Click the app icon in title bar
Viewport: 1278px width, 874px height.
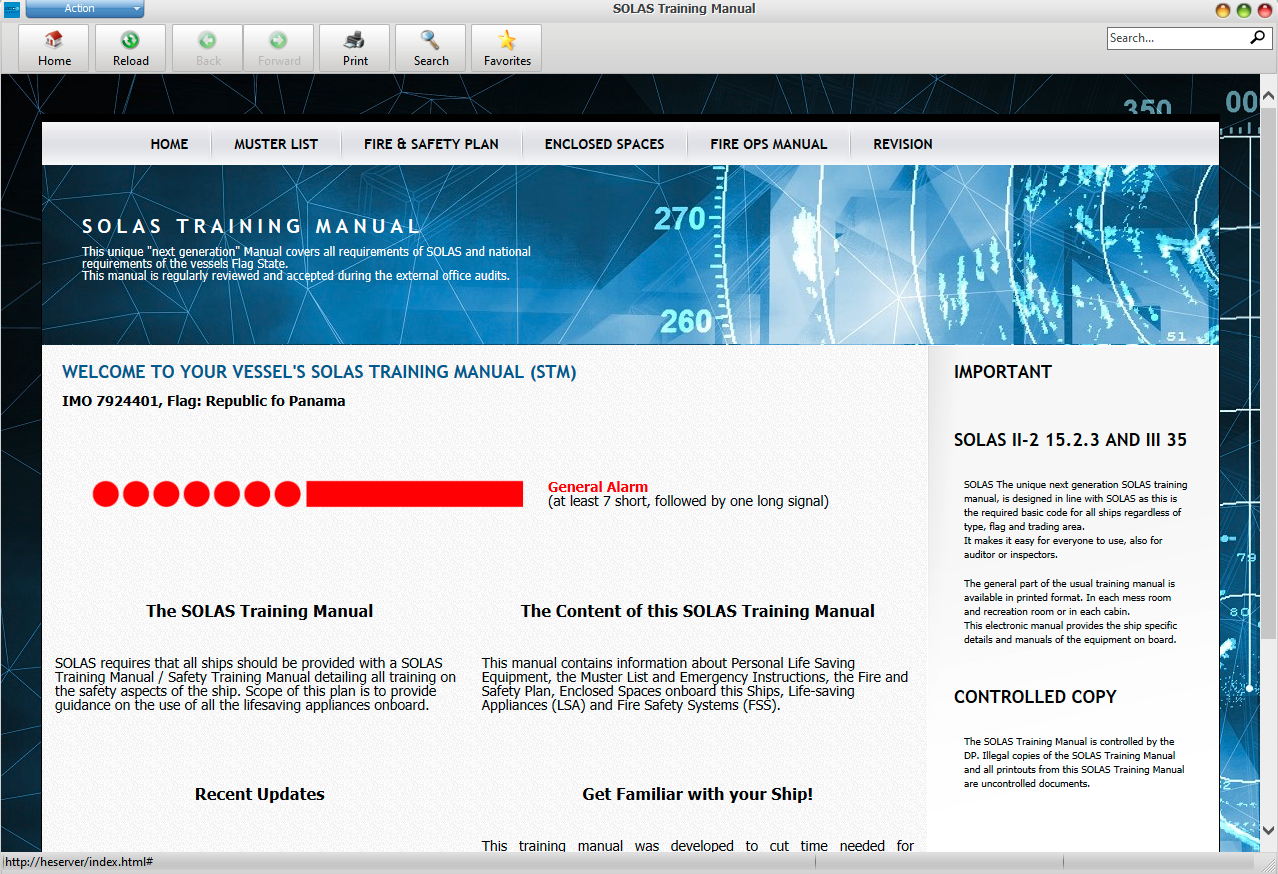(x=12, y=10)
